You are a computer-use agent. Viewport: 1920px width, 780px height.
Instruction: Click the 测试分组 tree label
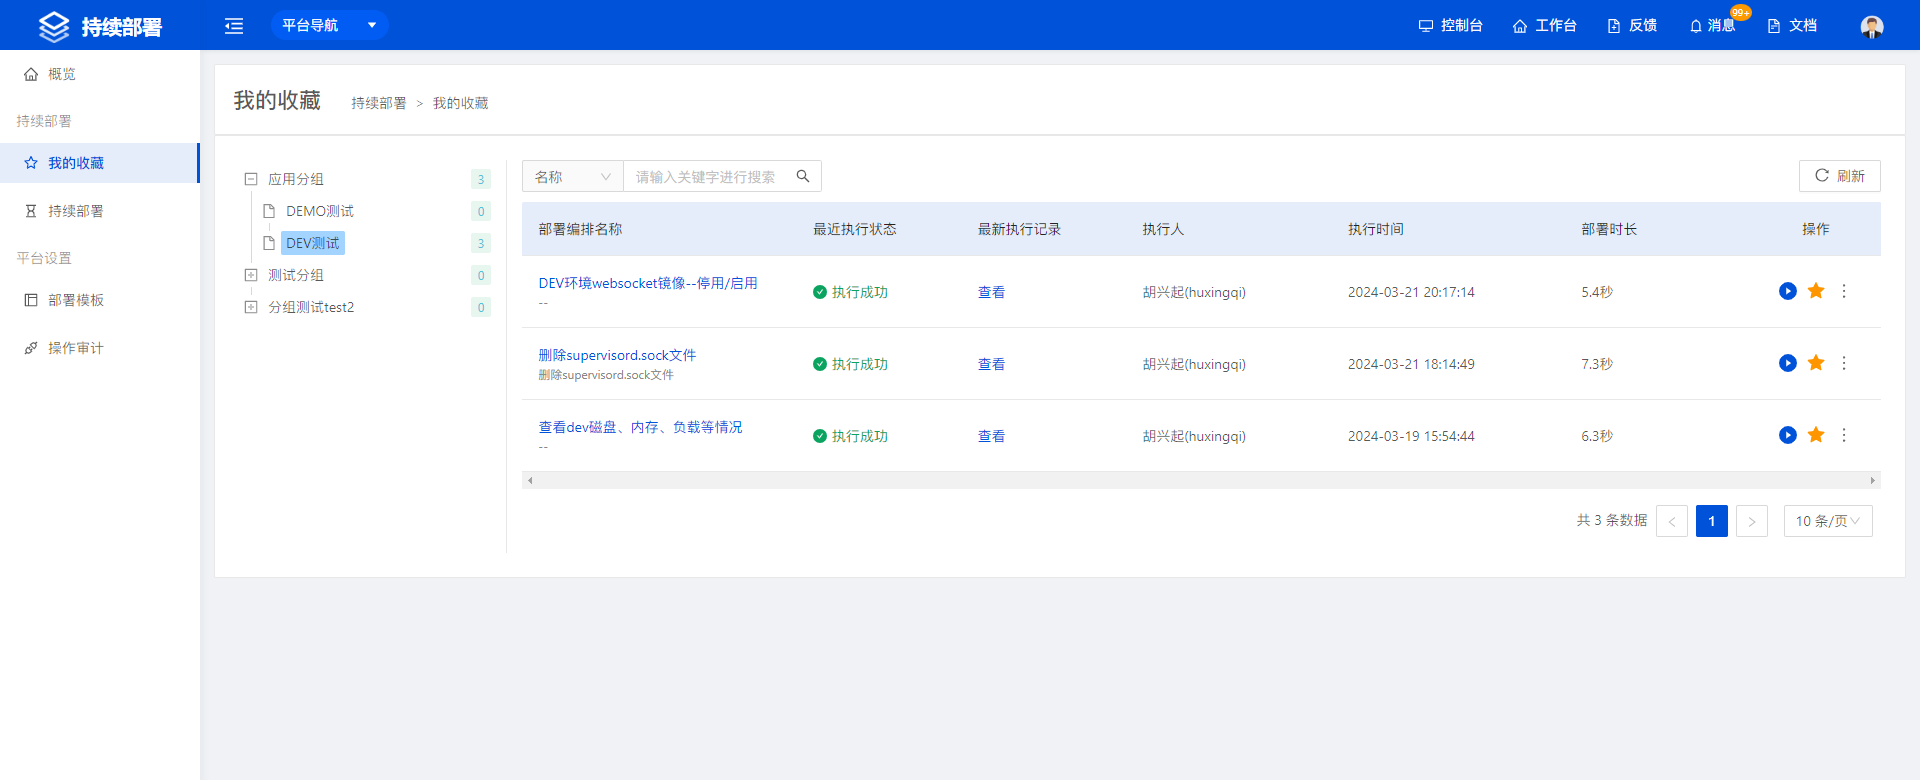point(296,275)
